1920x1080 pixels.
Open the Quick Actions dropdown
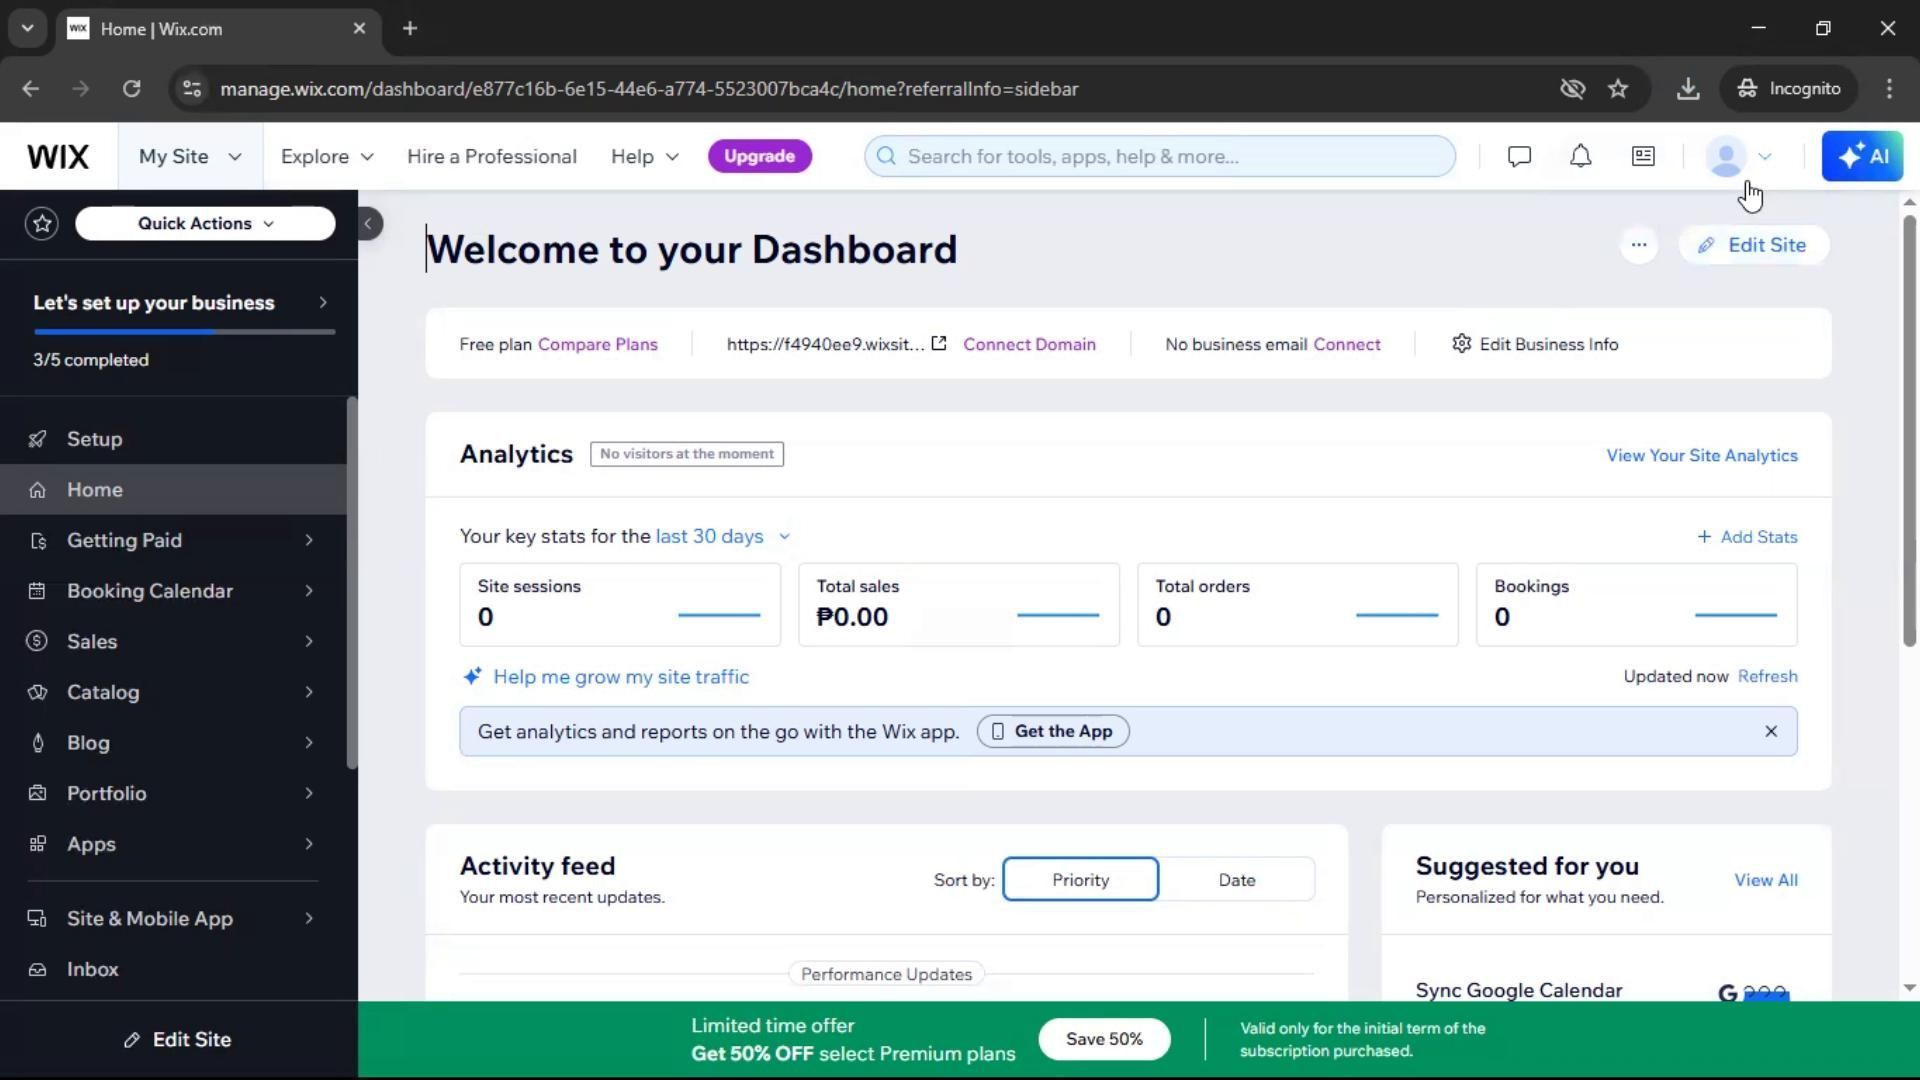205,223
